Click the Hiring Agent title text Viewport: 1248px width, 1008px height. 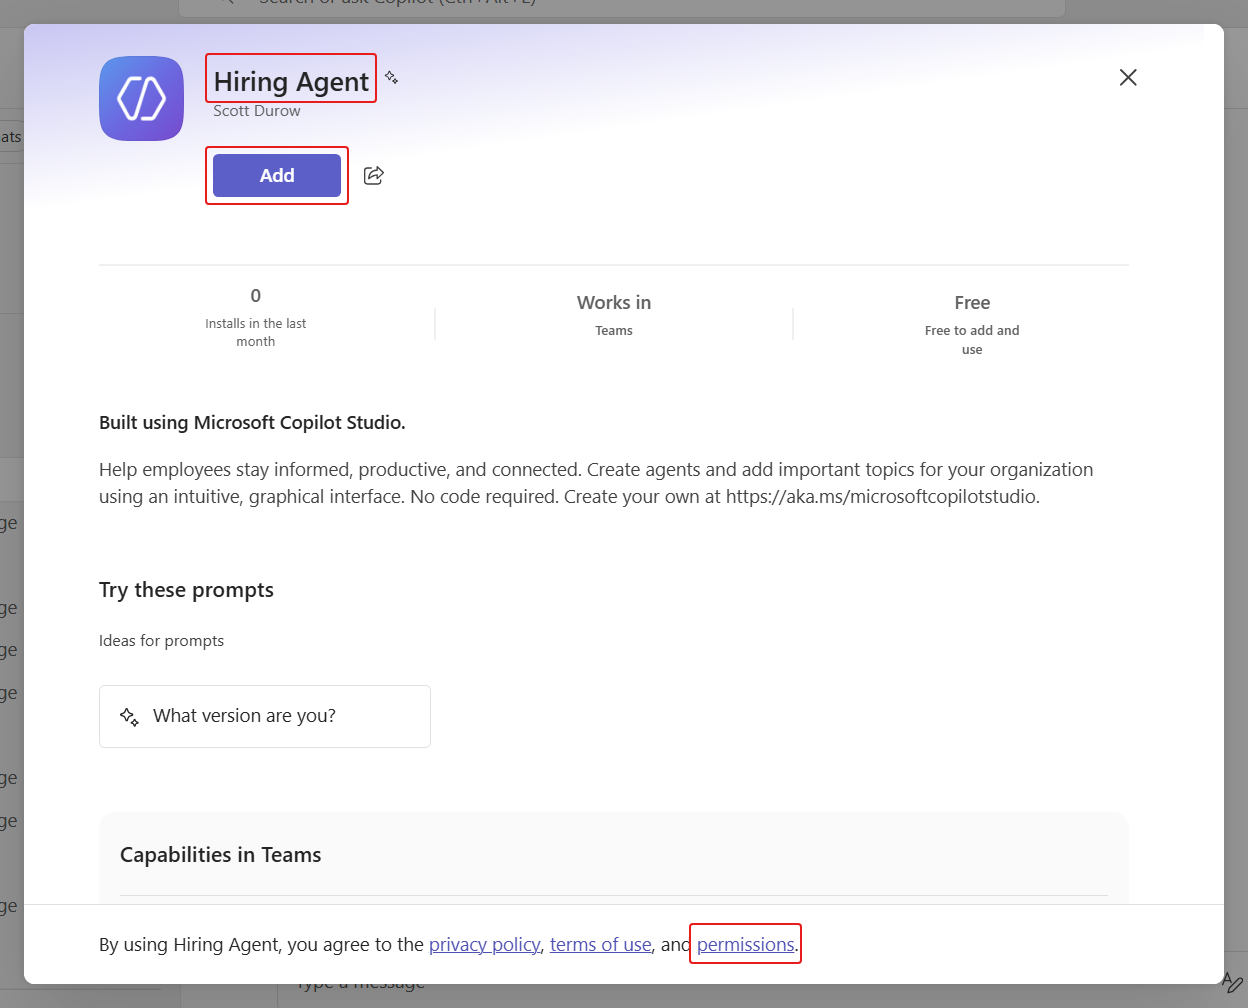point(291,81)
